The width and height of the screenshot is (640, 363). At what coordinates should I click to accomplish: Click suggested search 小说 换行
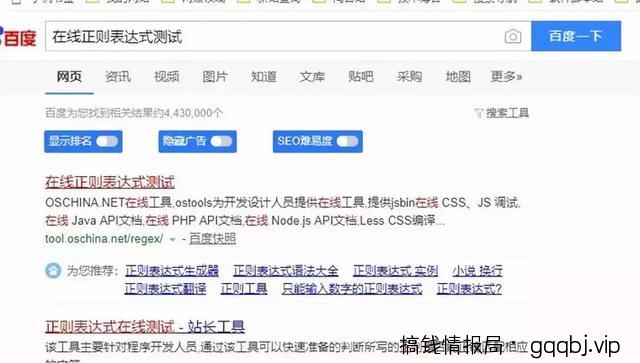tap(477, 270)
